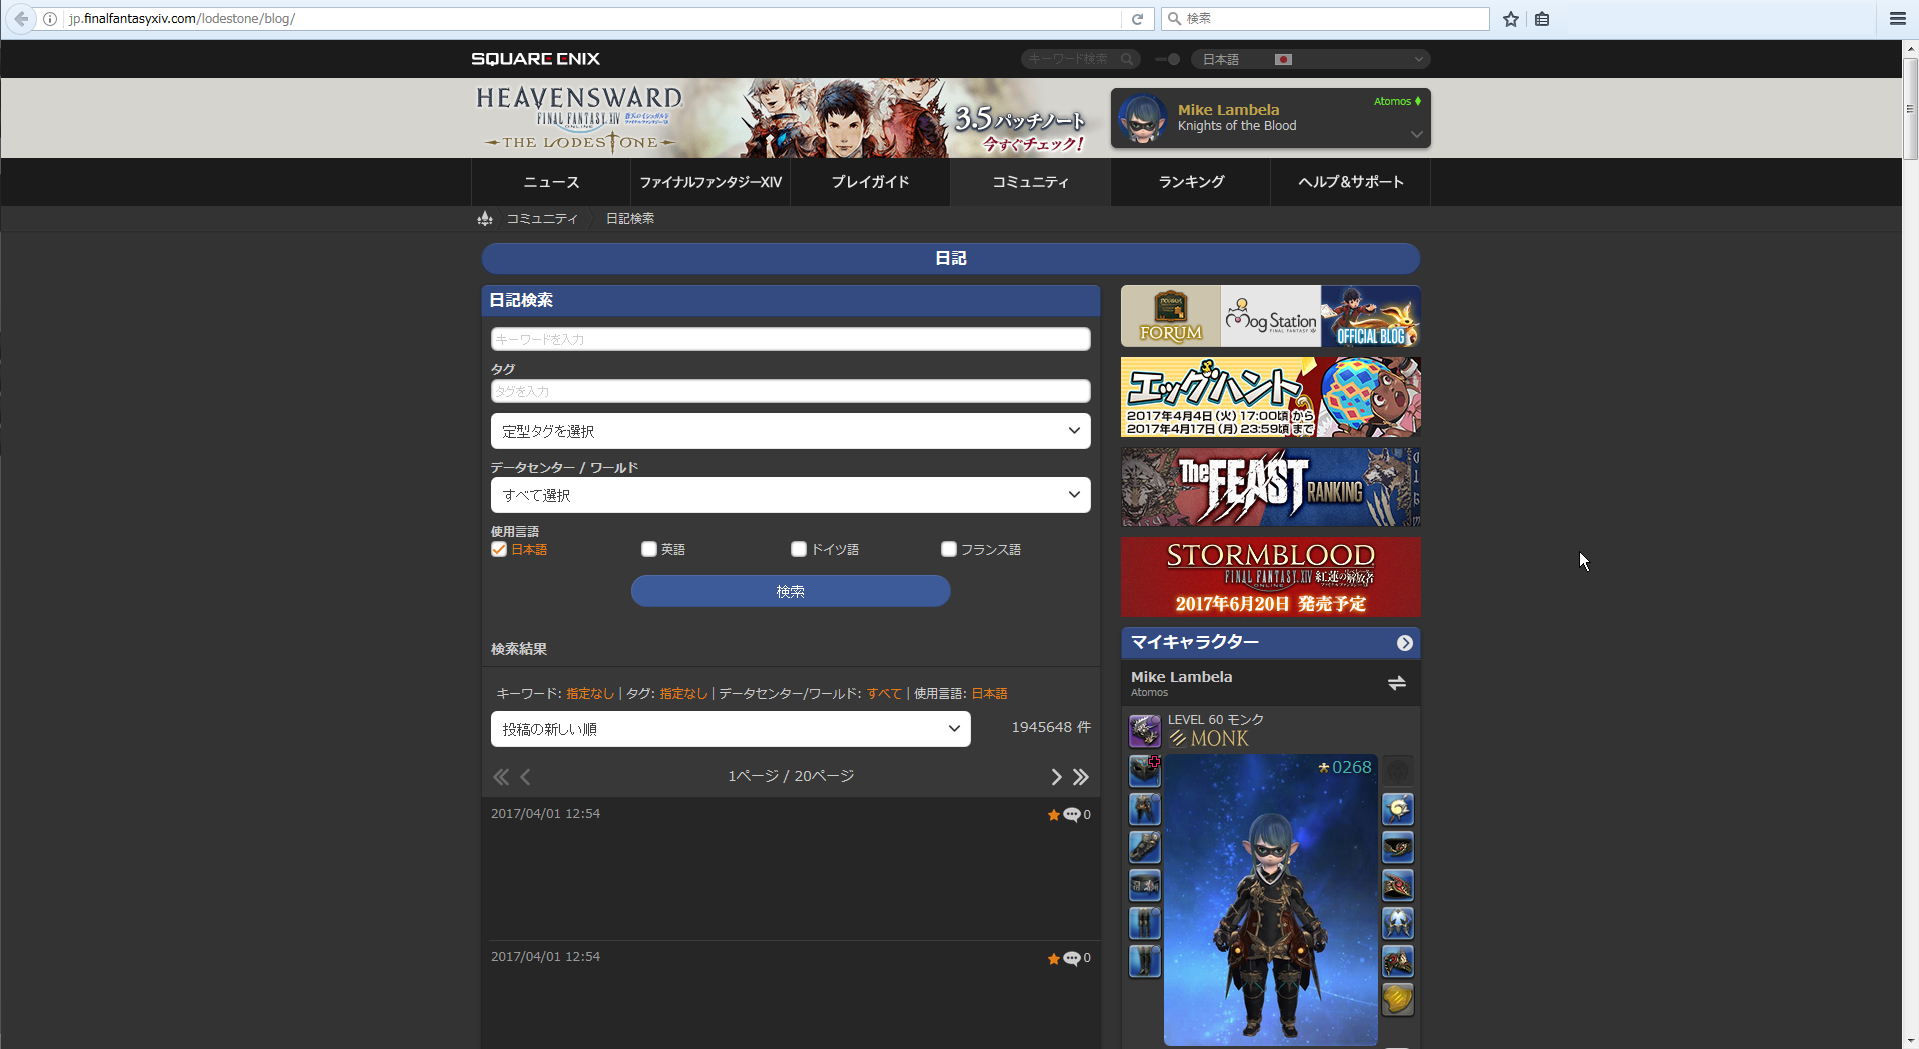Click the browser back arrow button
This screenshot has height=1049, width=1919.
(x=21, y=19)
